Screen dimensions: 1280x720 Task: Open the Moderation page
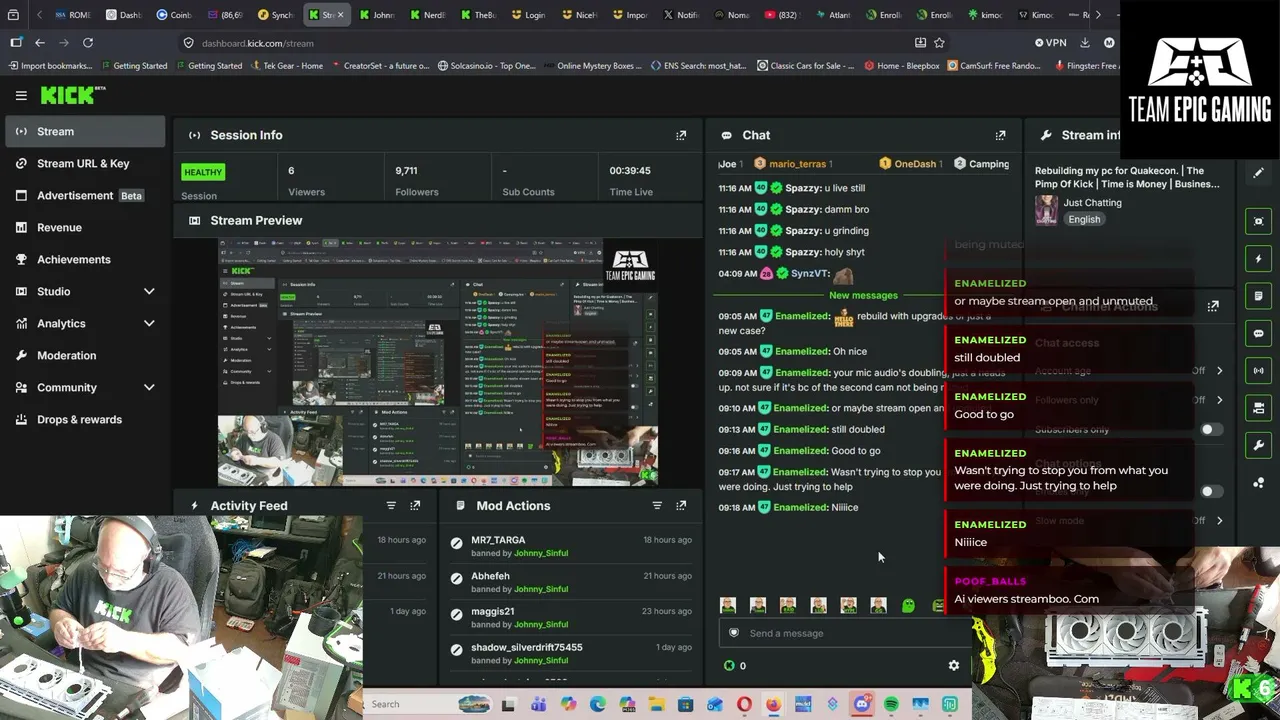[85, 355]
